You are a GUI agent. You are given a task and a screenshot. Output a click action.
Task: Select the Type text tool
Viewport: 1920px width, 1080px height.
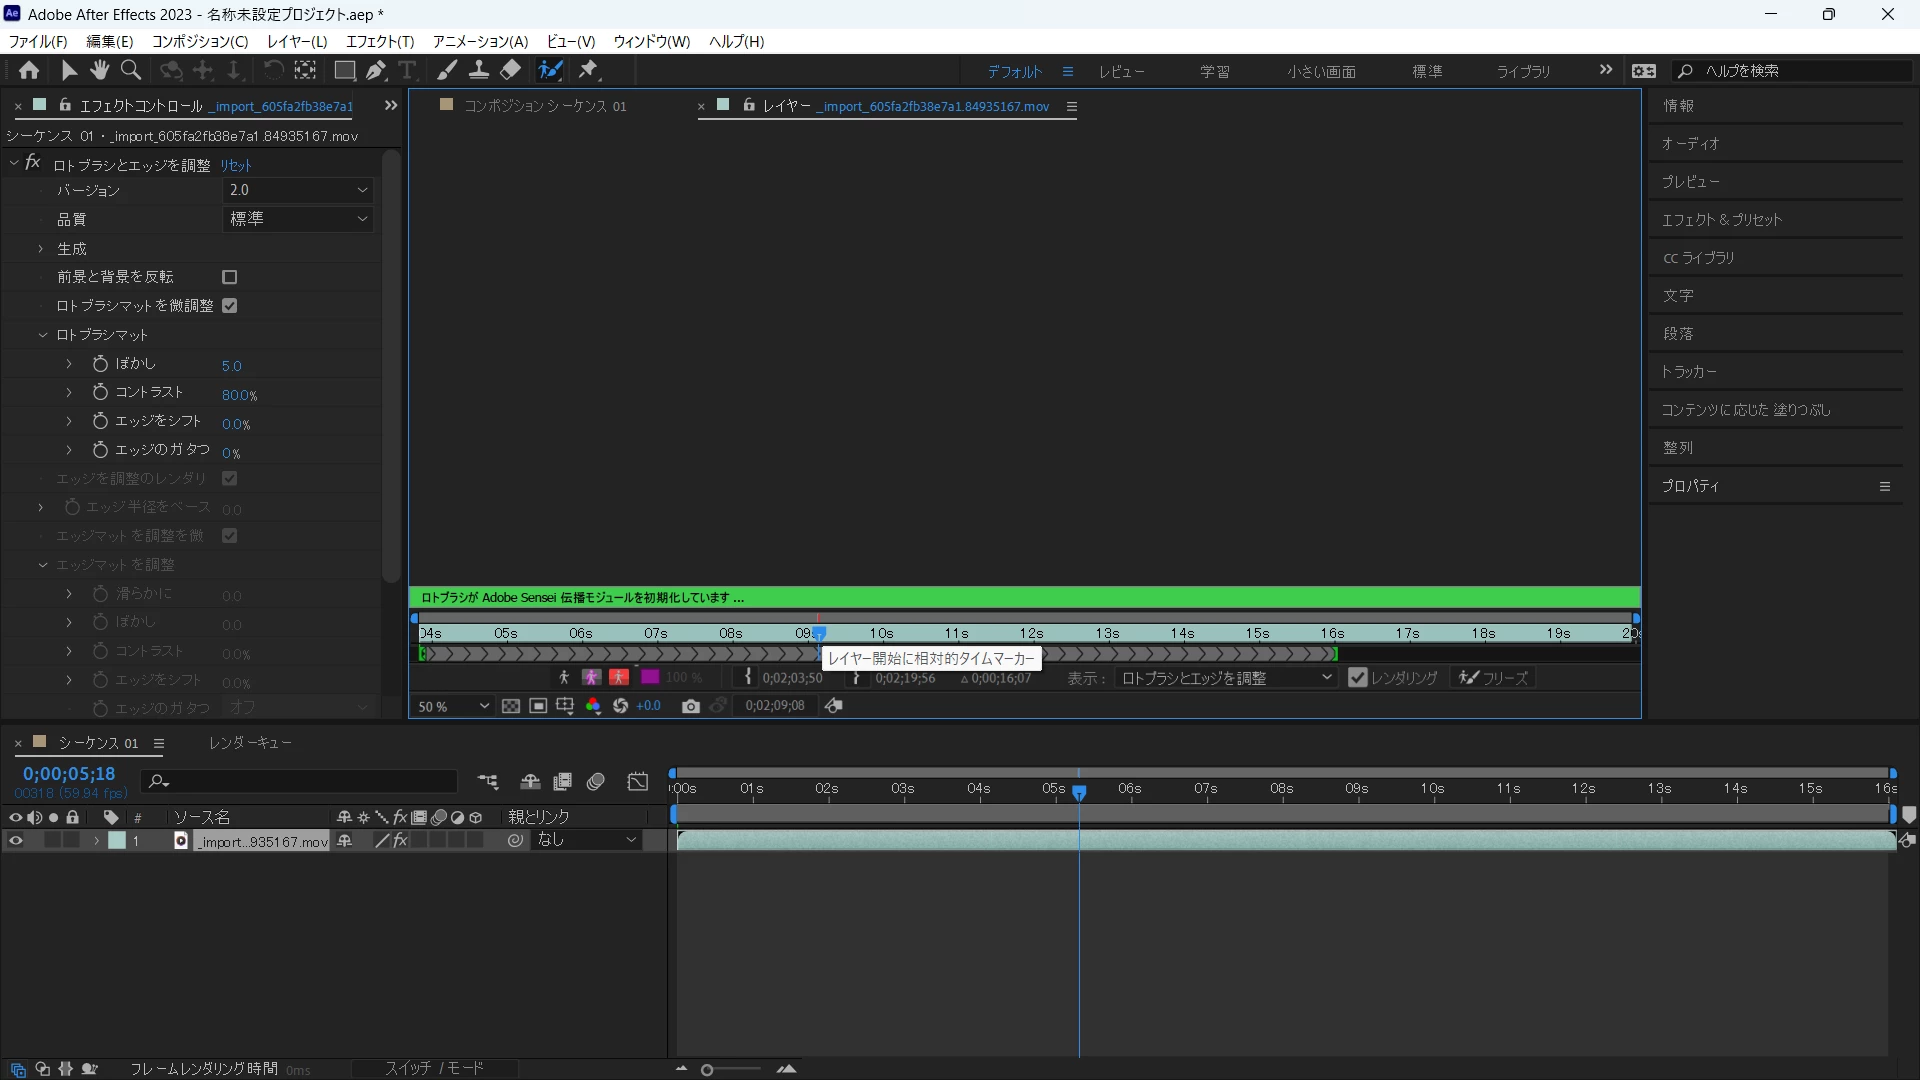(x=407, y=70)
